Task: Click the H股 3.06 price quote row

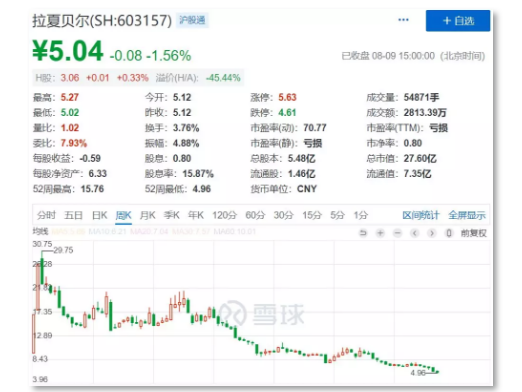Action: coord(138,78)
